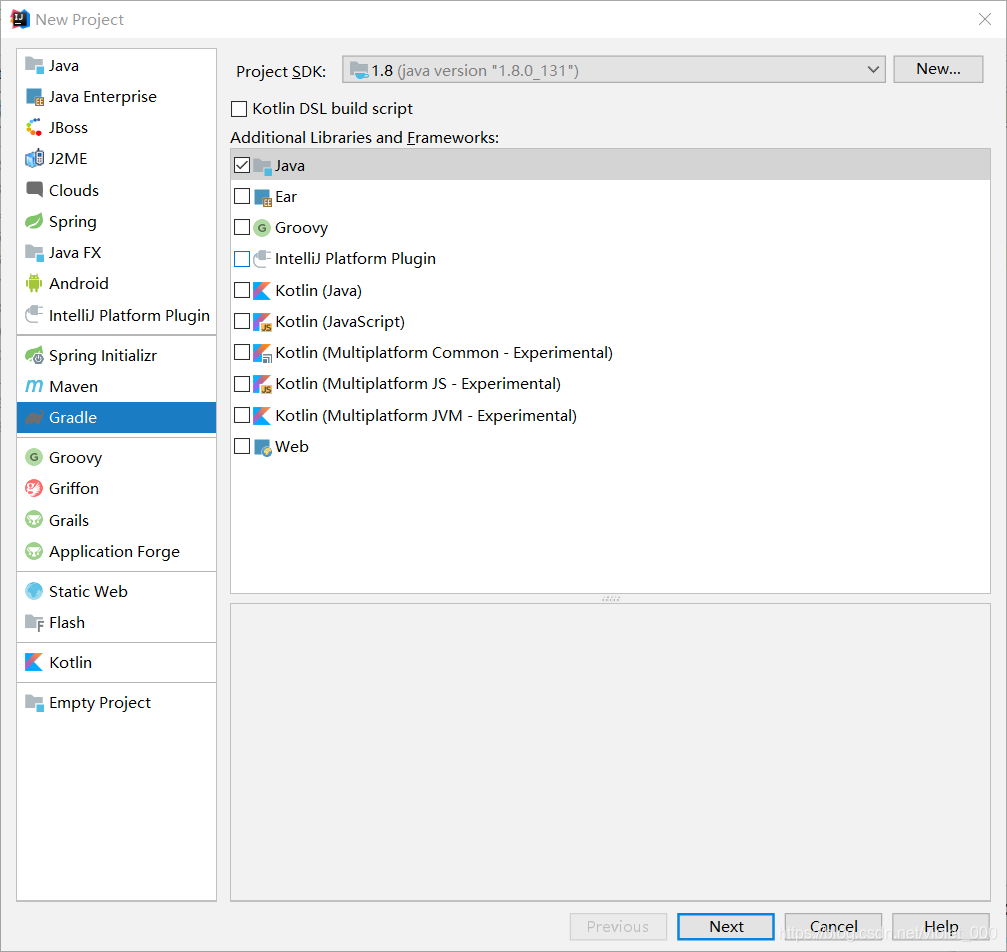Click IntelliJ Platform Plugin icon in sidebar
The height and width of the screenshot is (952, 1007).
point(34,315)
